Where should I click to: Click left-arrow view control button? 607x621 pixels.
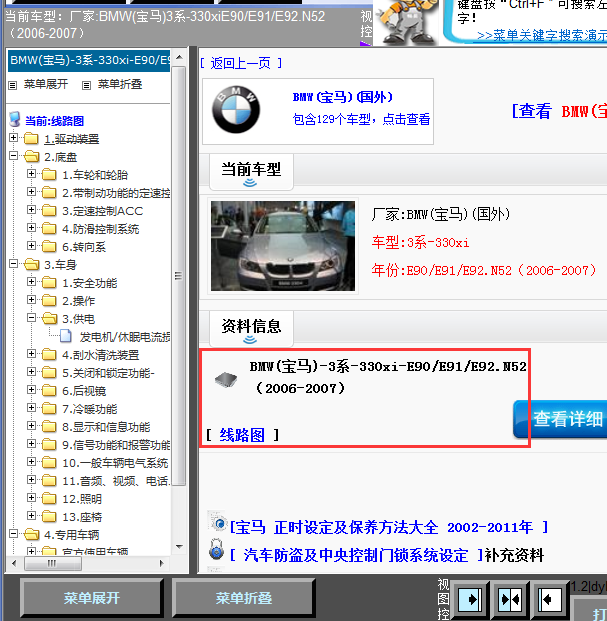(x=549, y=599)
